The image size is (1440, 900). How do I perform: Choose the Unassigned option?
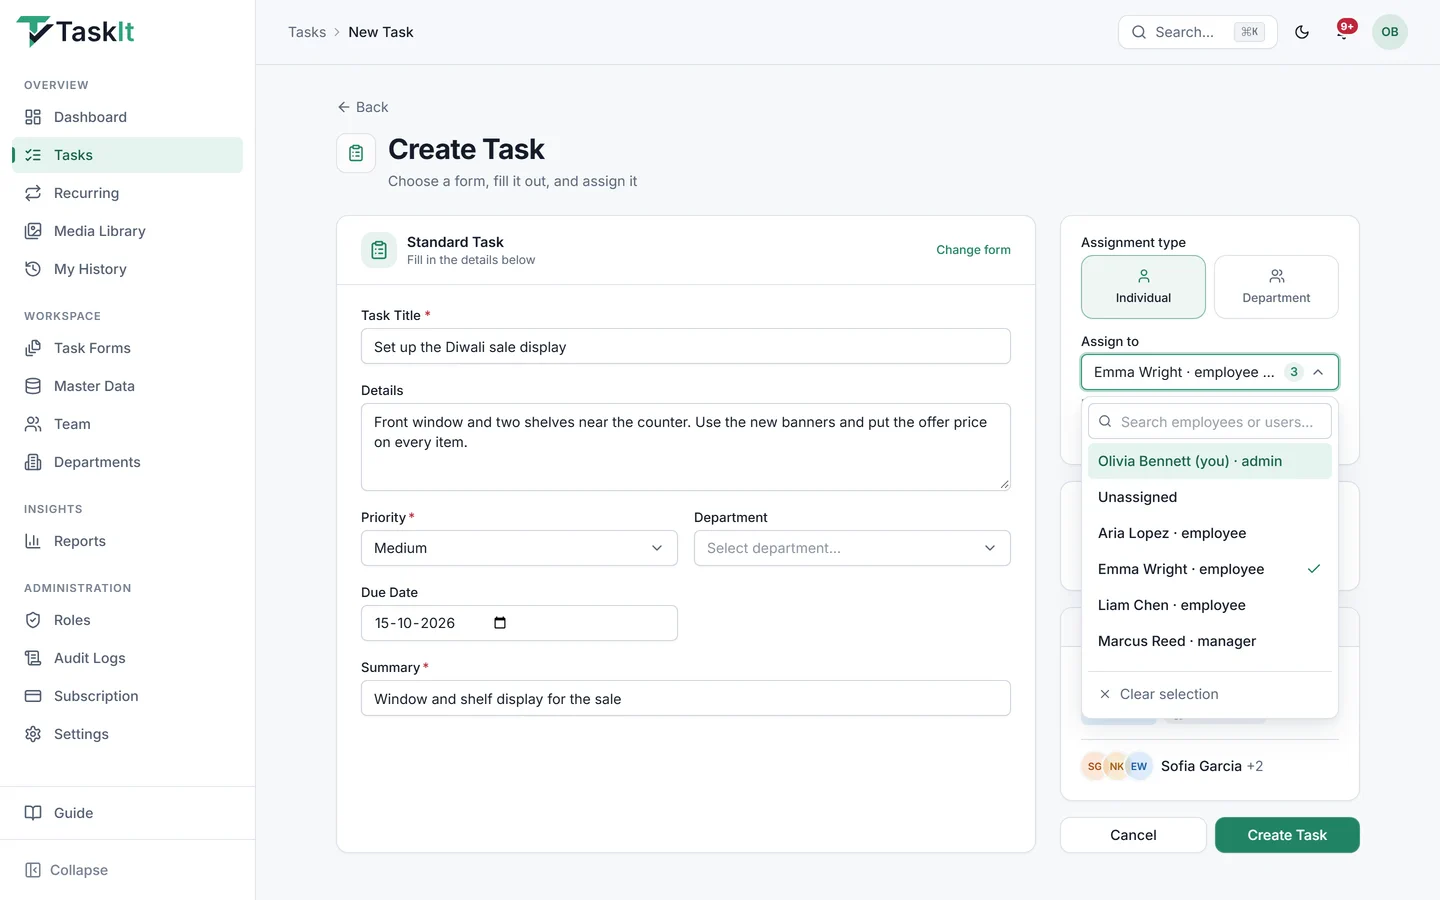[1210, 497]
